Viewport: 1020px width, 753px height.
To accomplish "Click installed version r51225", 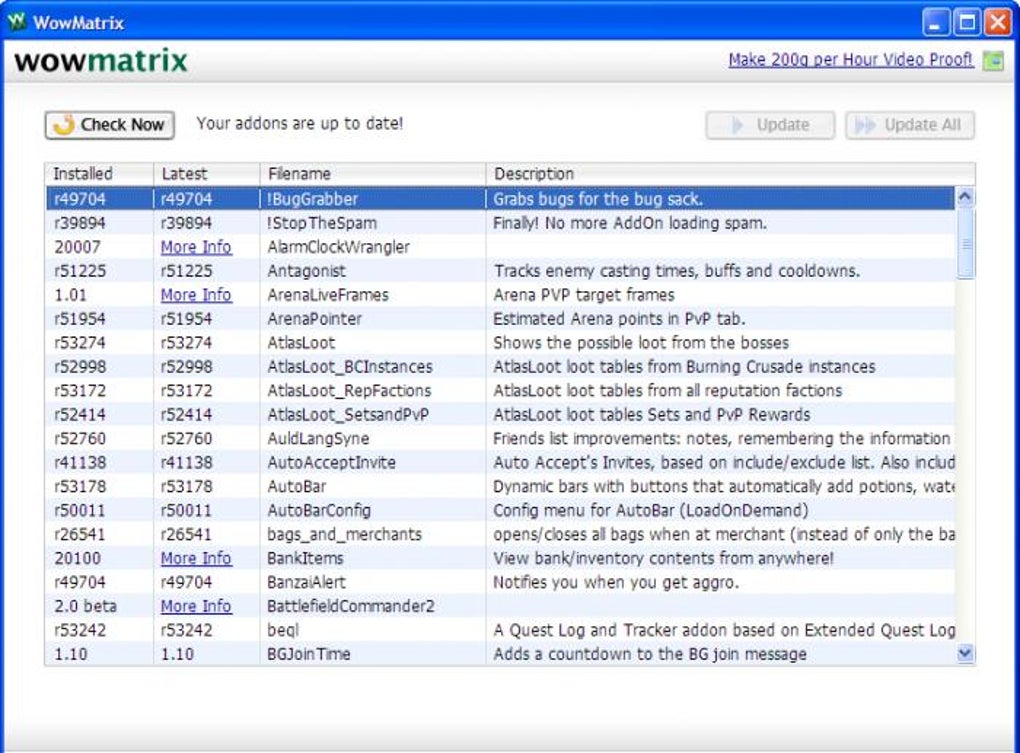I will (80, 271).
